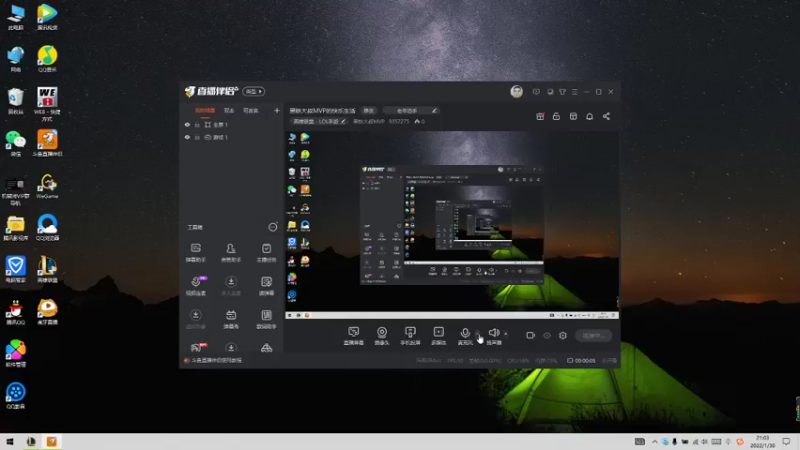Add a 多媒体 multimedia source

(438, 336)
